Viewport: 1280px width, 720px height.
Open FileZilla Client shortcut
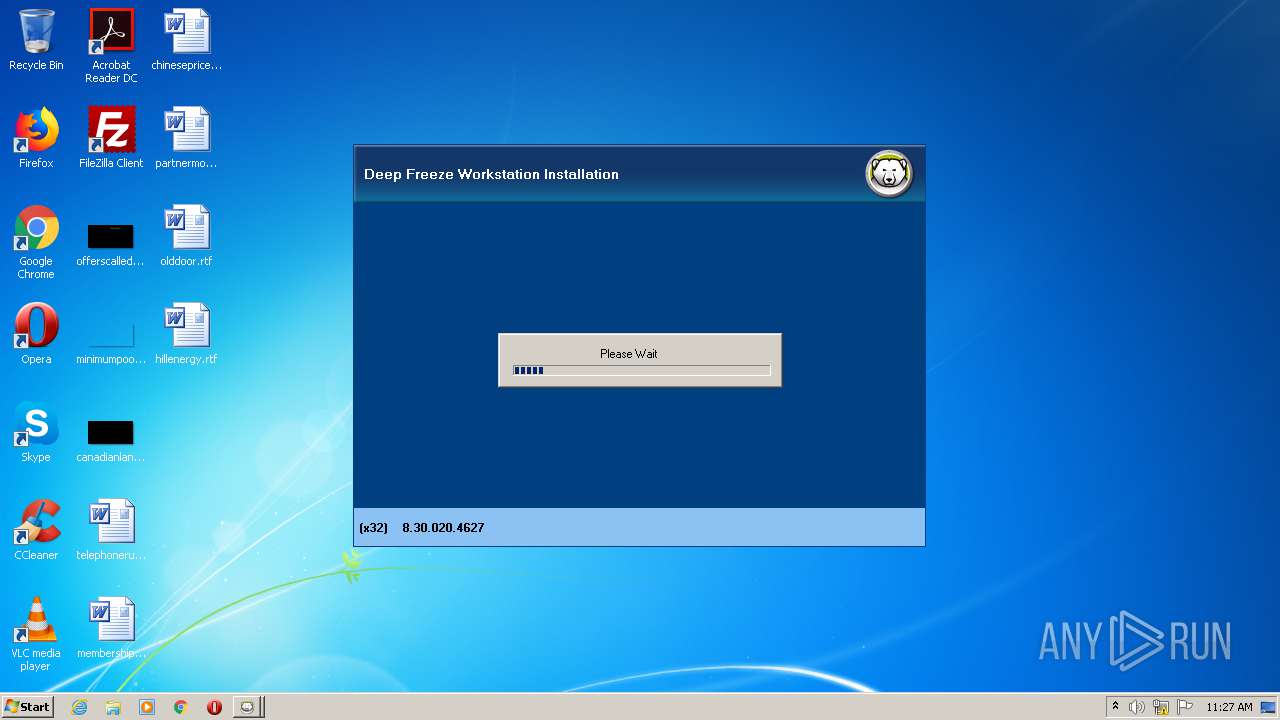click(111, 138)
